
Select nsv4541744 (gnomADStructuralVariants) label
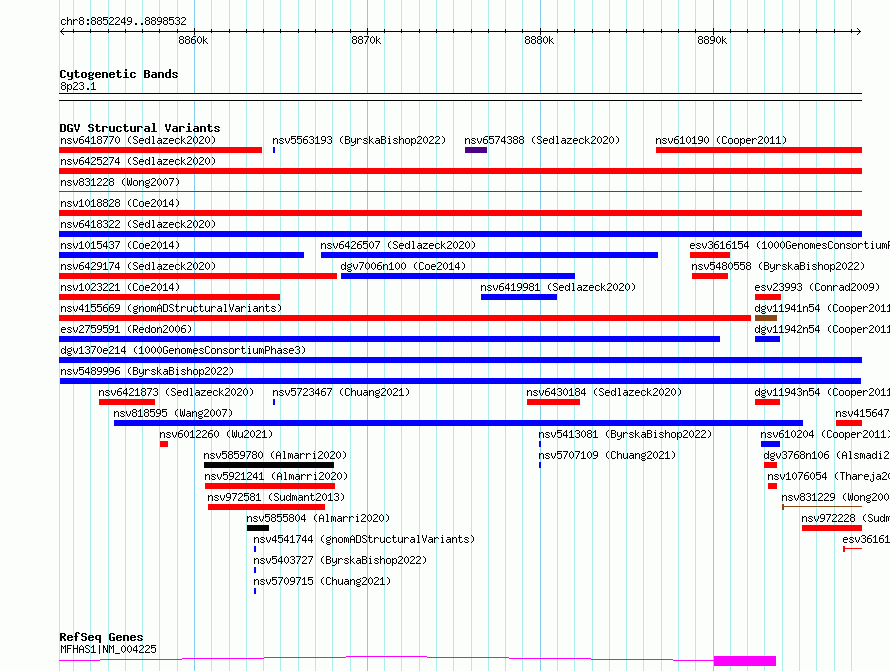364,539
